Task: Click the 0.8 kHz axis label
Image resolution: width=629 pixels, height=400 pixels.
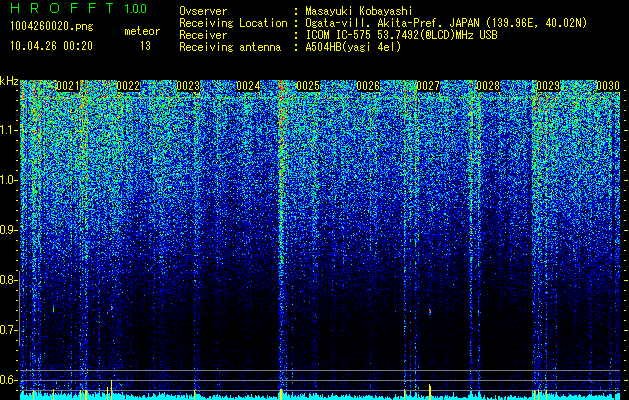Action: (x=9, y=280)
